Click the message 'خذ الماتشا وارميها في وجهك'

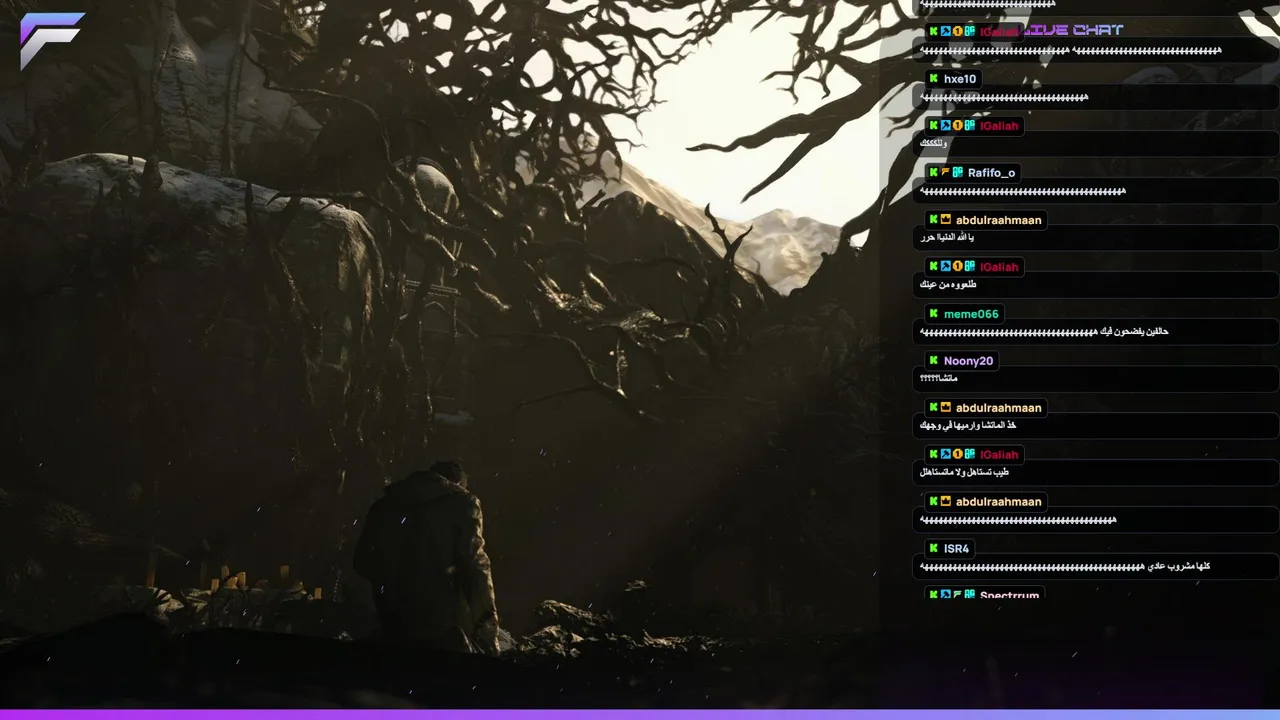tap(968, 426)
